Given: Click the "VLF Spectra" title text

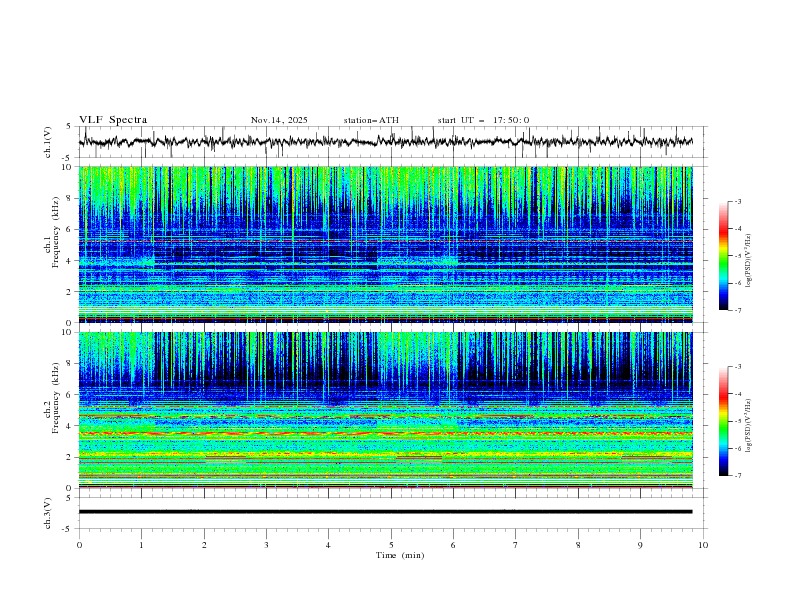Looking at the screenshot, I should (113, 120).
